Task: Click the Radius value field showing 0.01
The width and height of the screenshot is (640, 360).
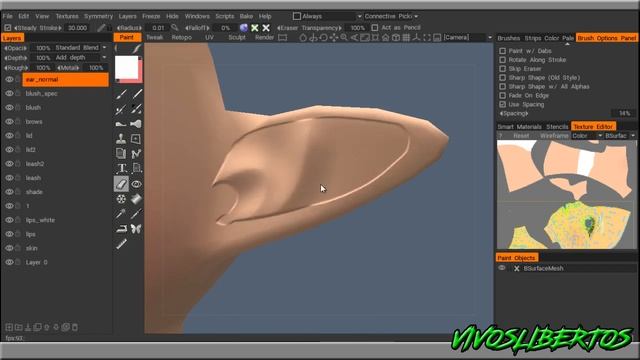Action: click(158, 28)
